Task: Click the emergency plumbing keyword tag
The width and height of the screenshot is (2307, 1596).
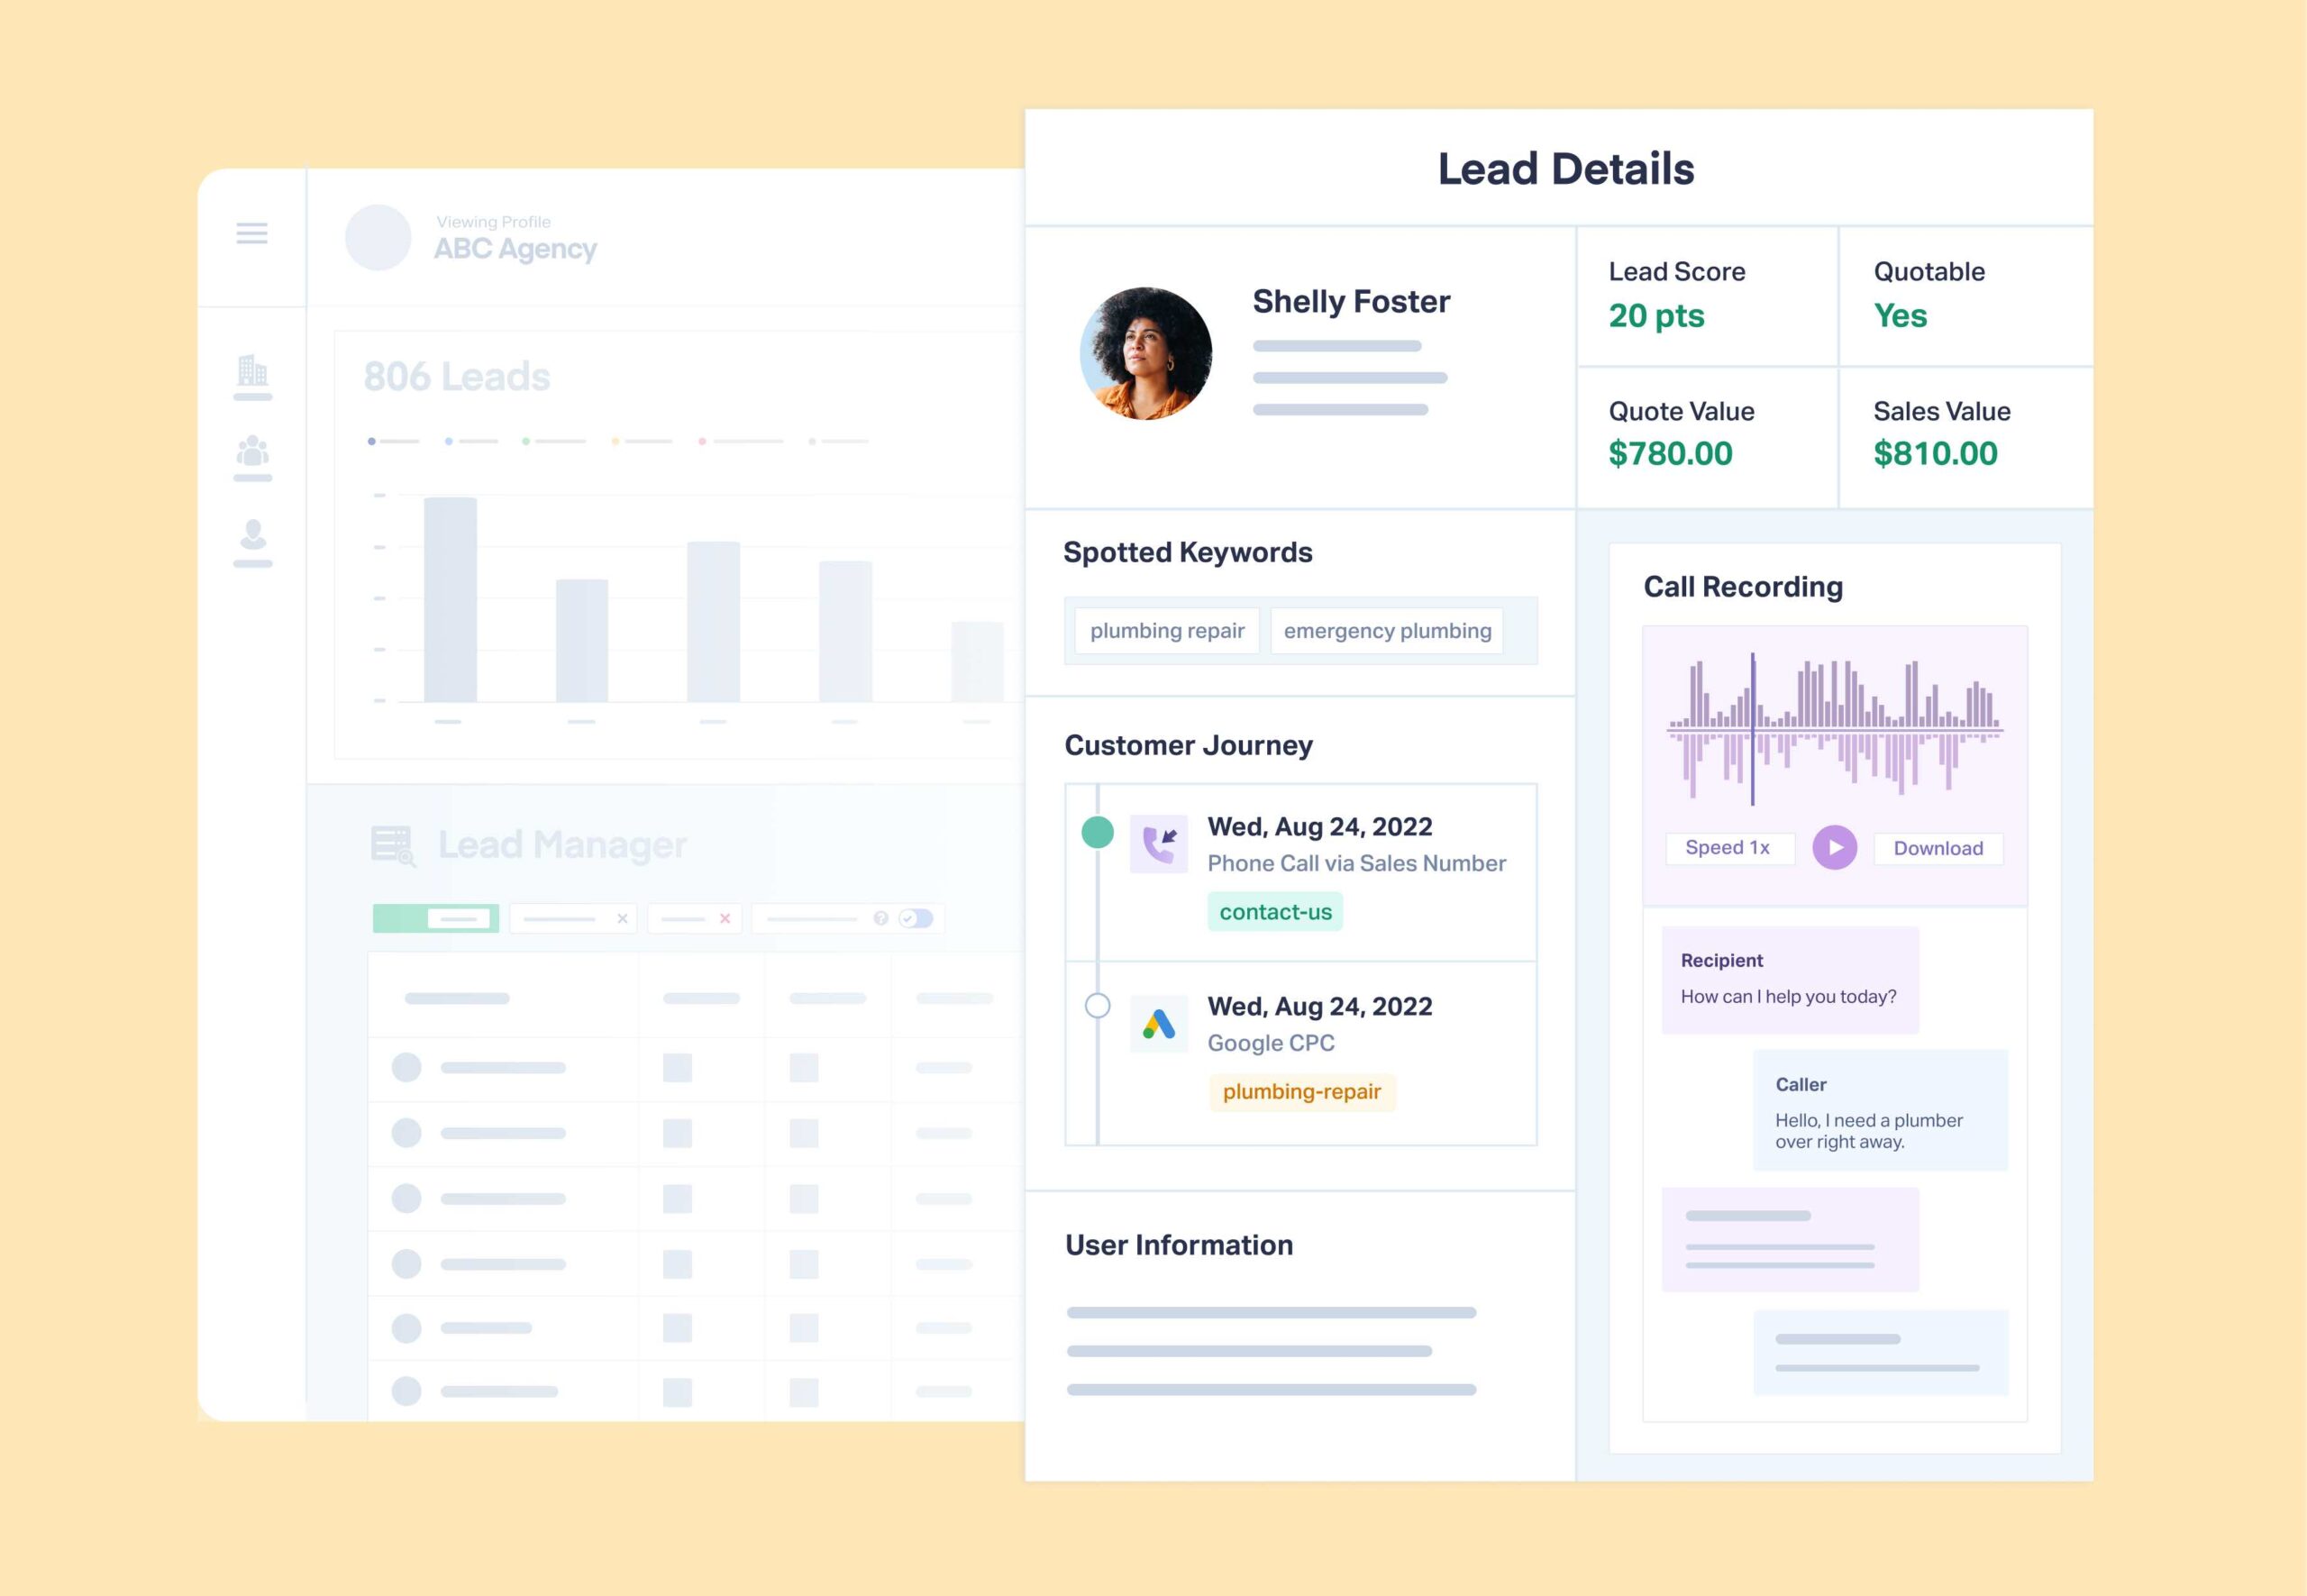Action: click(1387, 631)
